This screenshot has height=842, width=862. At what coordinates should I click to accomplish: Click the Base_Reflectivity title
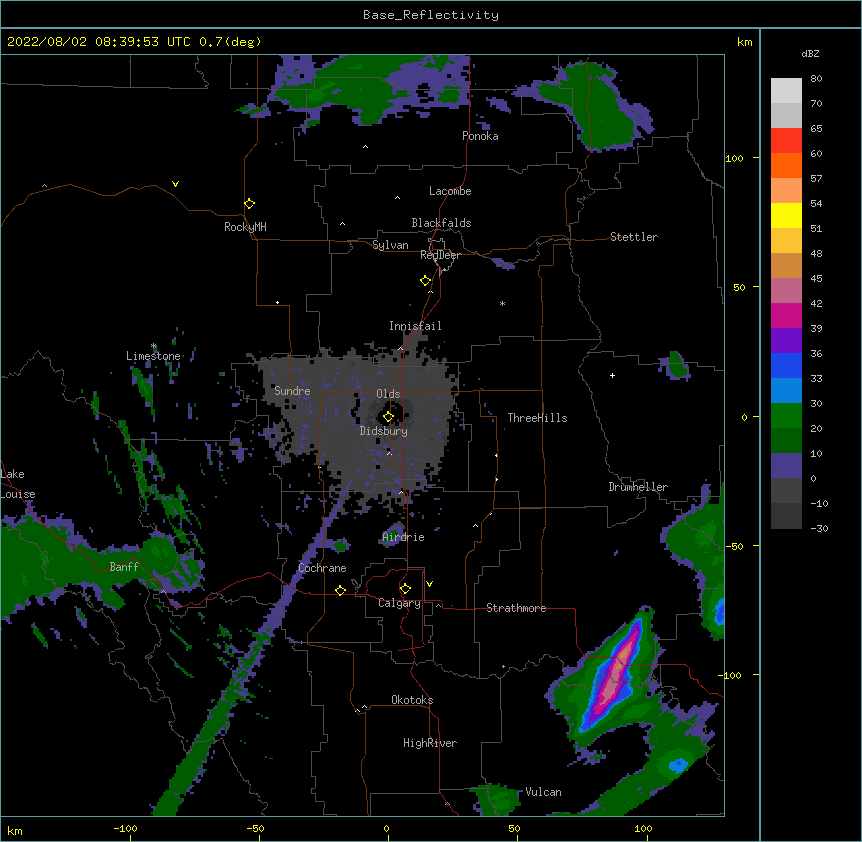tap(431, 15)
